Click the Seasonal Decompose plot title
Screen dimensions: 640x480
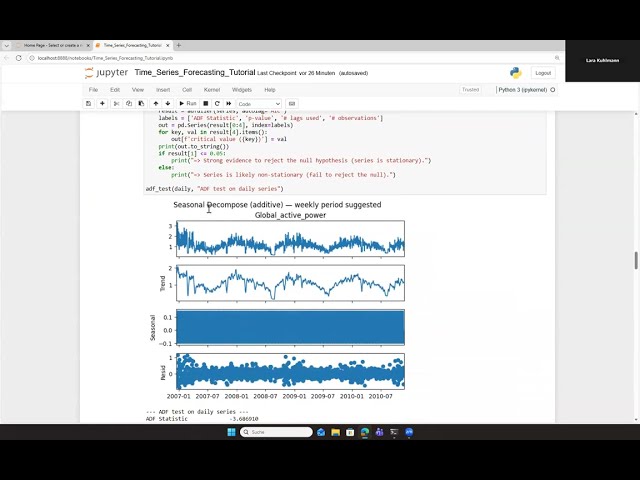click(x=277, y=205)
